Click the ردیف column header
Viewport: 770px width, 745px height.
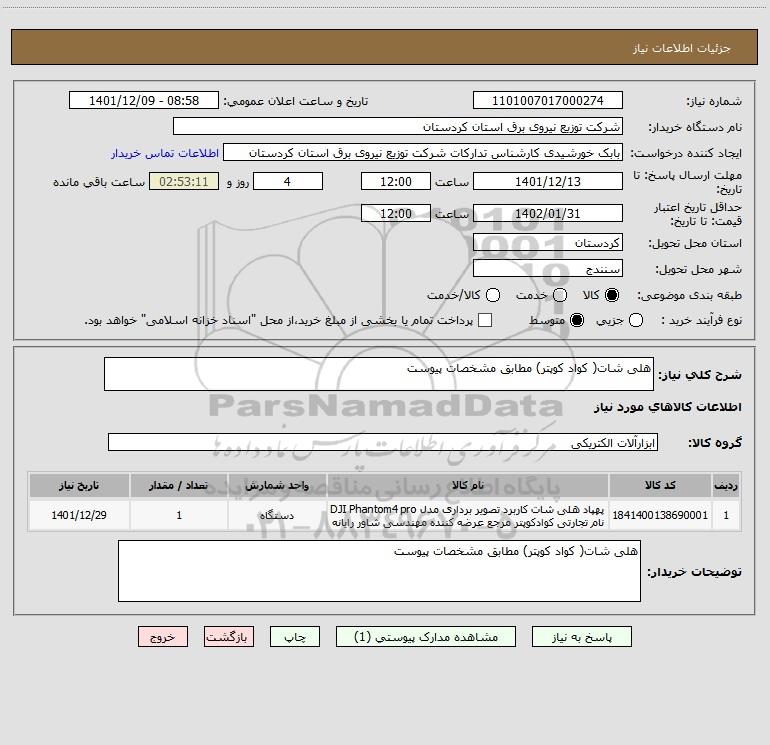[726, 485]
